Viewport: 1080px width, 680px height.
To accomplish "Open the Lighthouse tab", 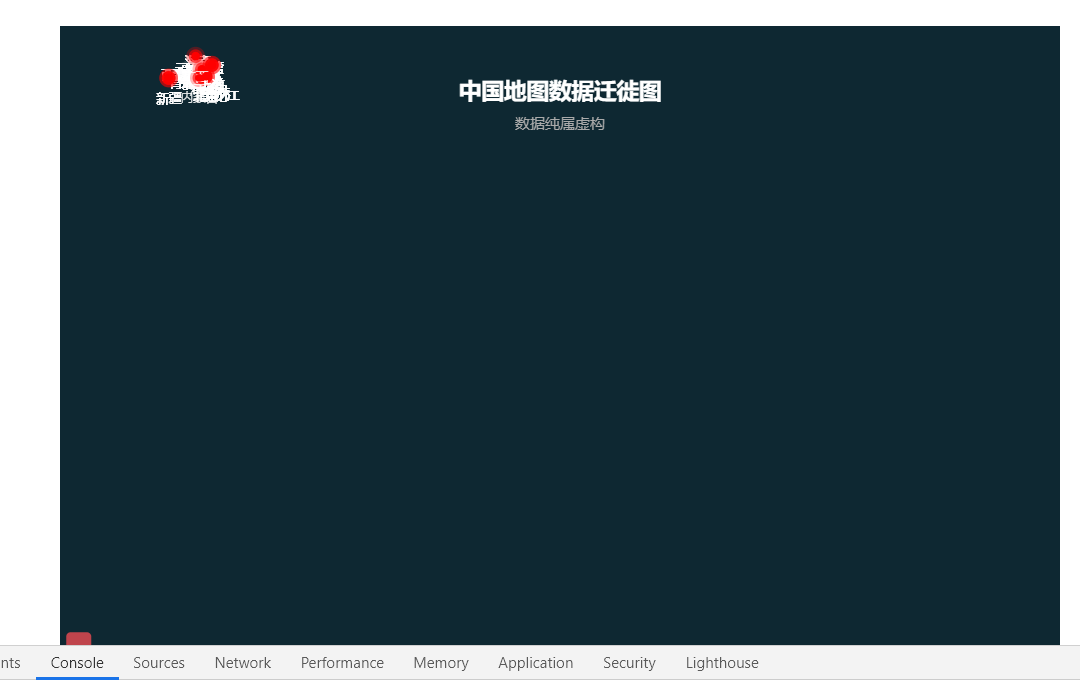I will tap(722, 663).
